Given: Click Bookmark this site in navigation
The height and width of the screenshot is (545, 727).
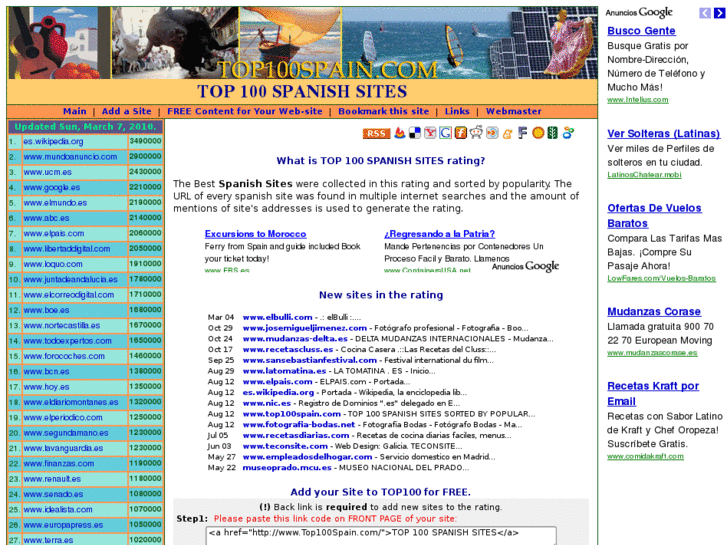Looking at the screenshot, I should (x=383, y=111).
